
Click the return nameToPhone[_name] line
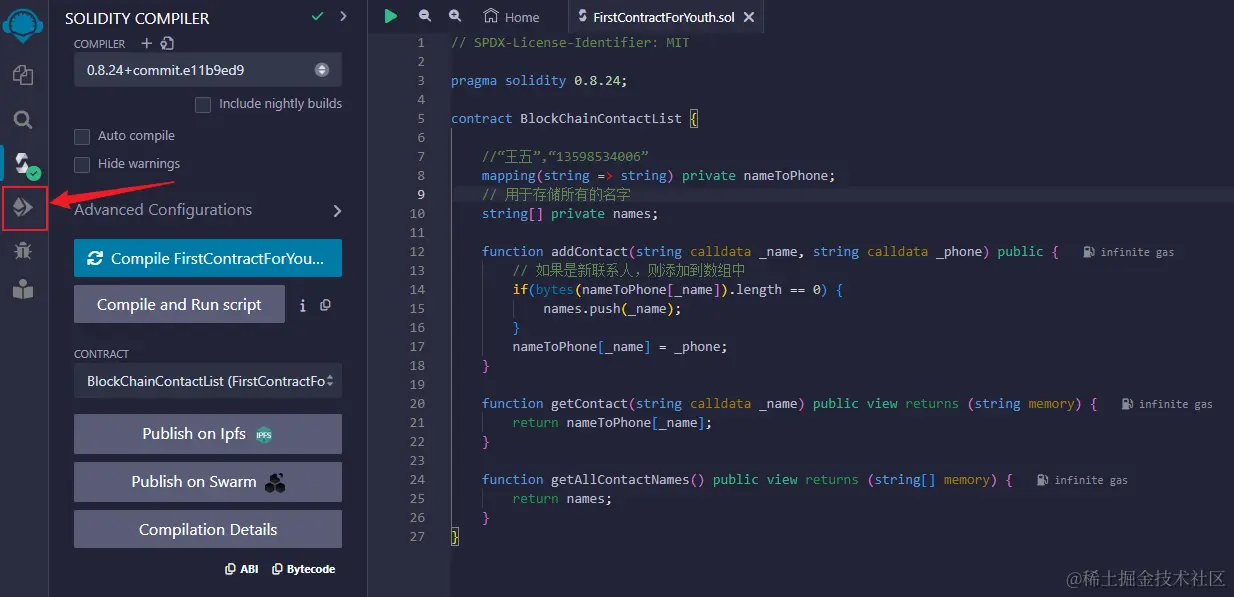[612, 423]
